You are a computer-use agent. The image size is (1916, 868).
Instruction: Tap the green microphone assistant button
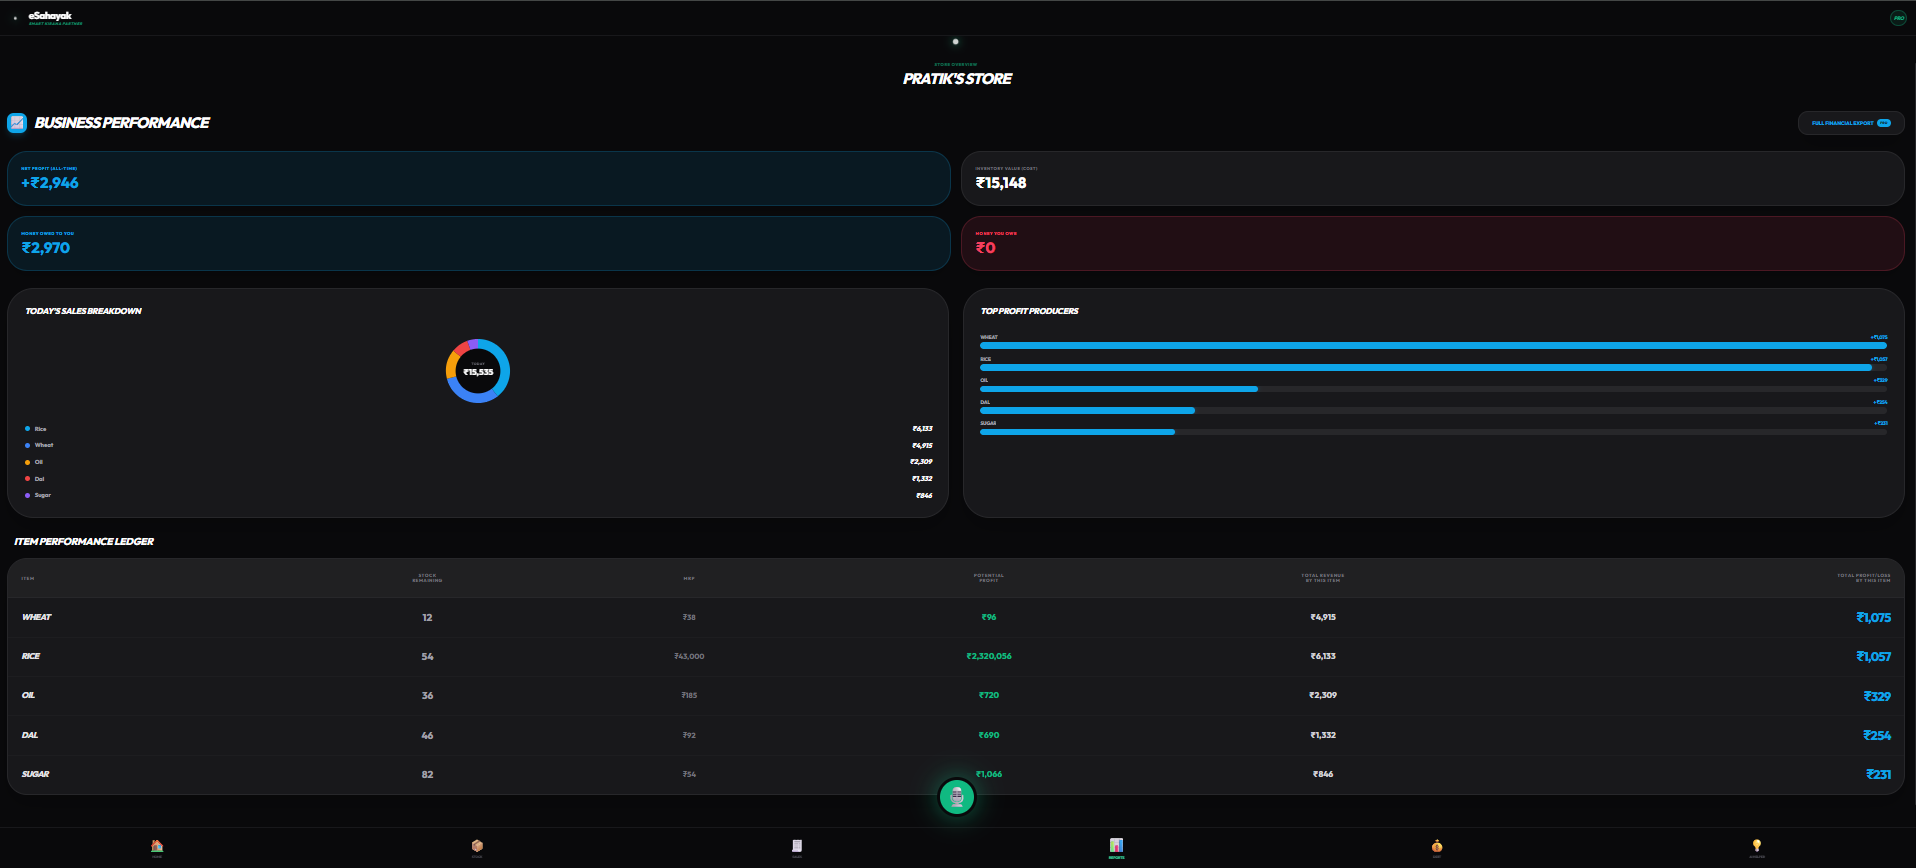point(957,797)
